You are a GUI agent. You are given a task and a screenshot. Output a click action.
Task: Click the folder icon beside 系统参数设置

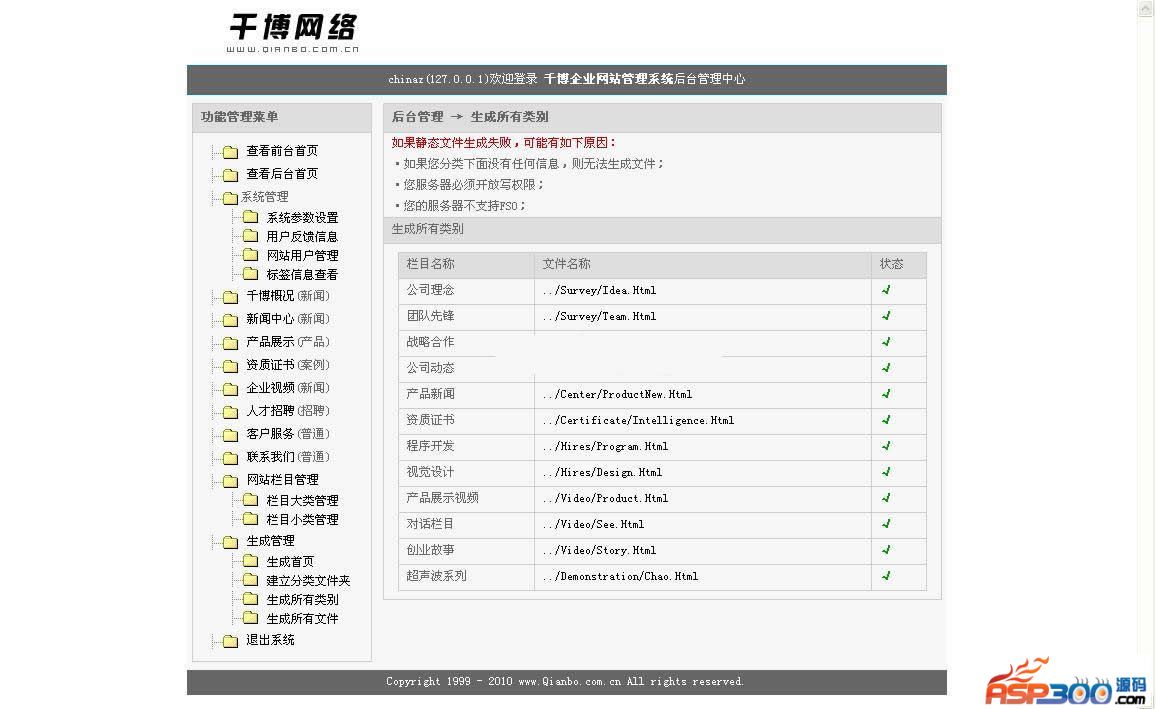pos(251,217)
